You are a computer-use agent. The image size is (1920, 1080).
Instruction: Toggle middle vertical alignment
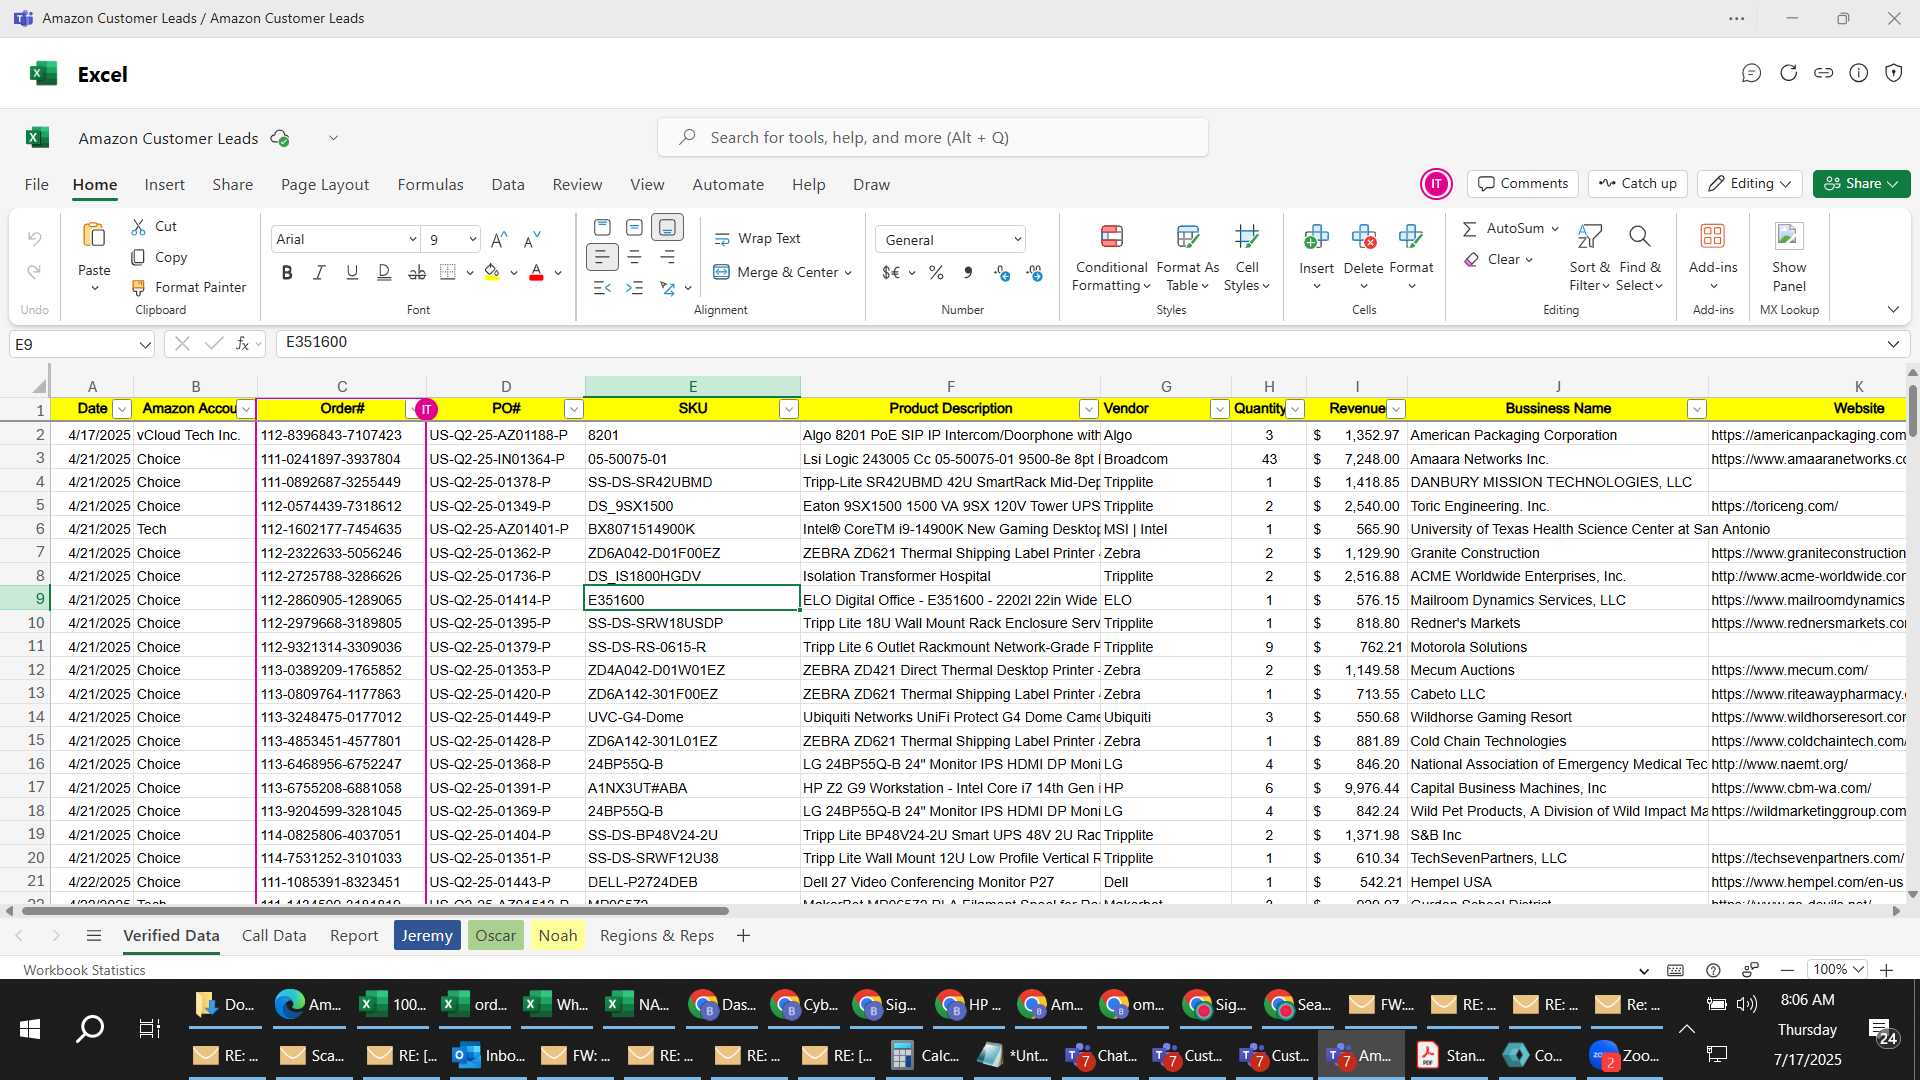634,227
